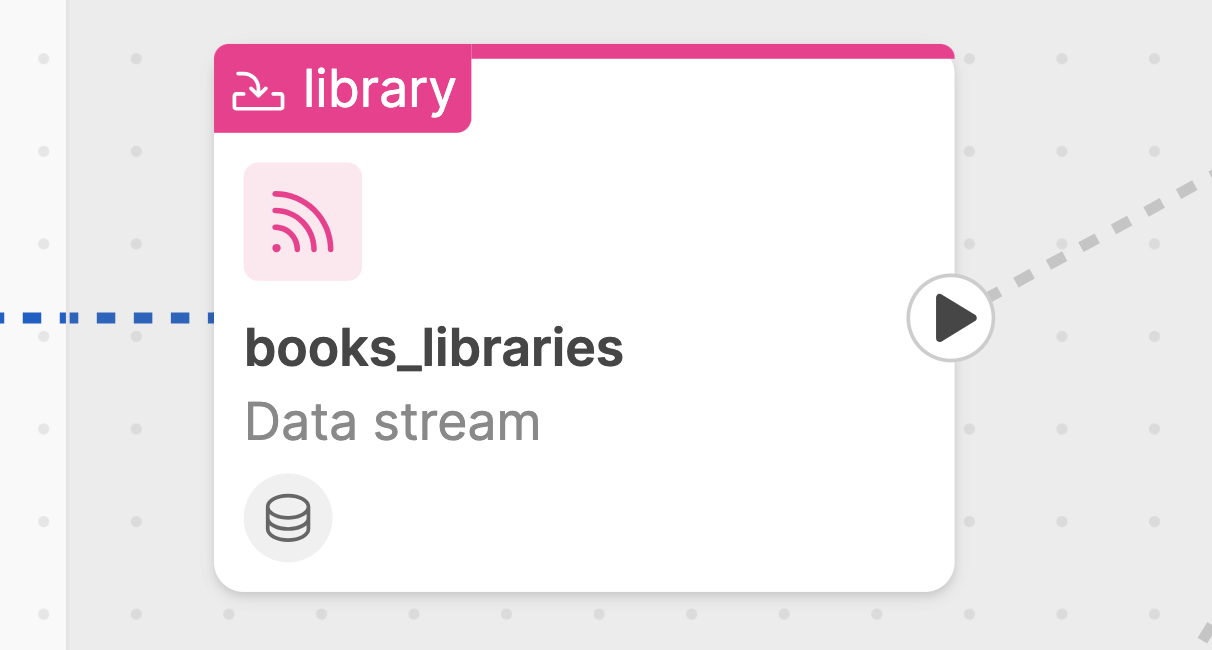
Task: Click the inbox tray icon in the library tag
Action: click(x=258, y=90)
